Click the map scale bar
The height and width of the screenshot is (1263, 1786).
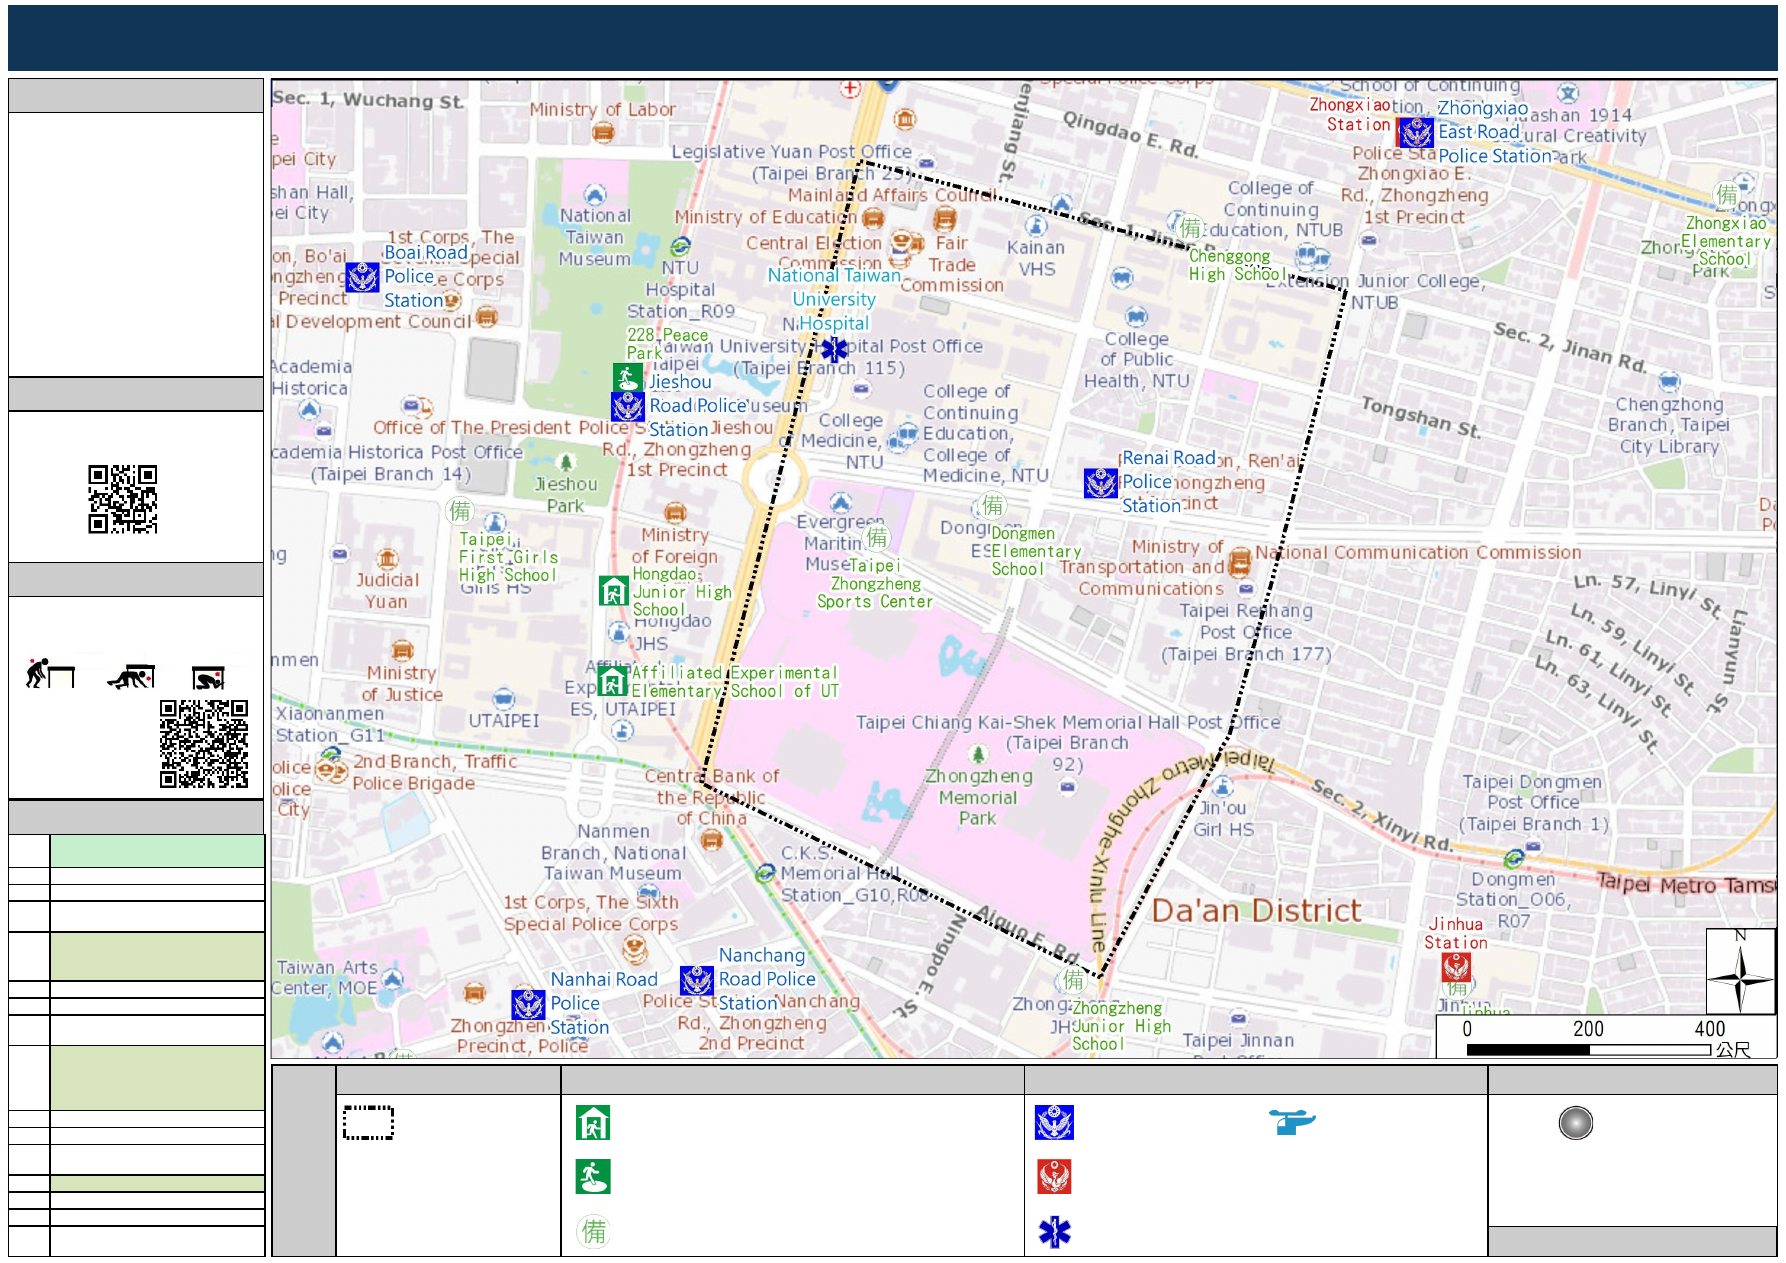coord(1589,1050)
